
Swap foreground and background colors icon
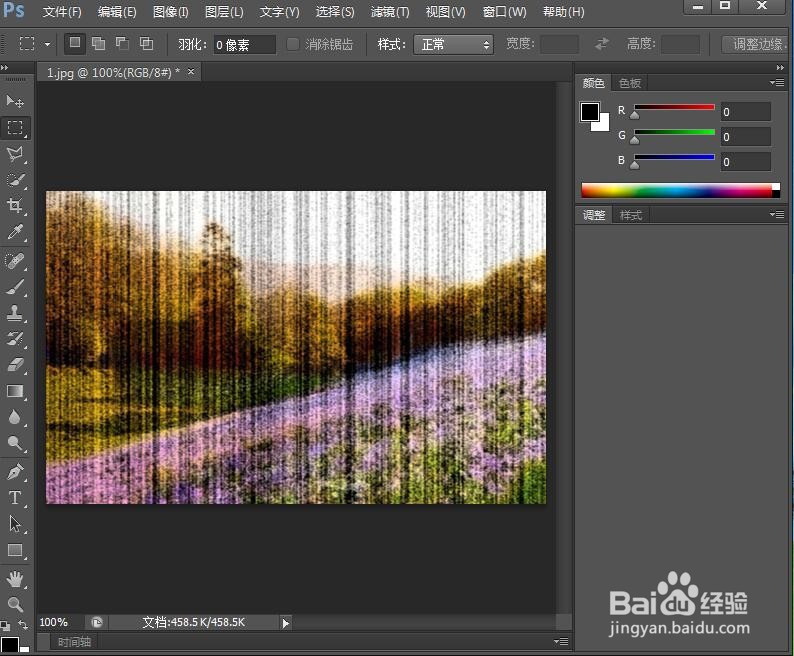[23, 625]
